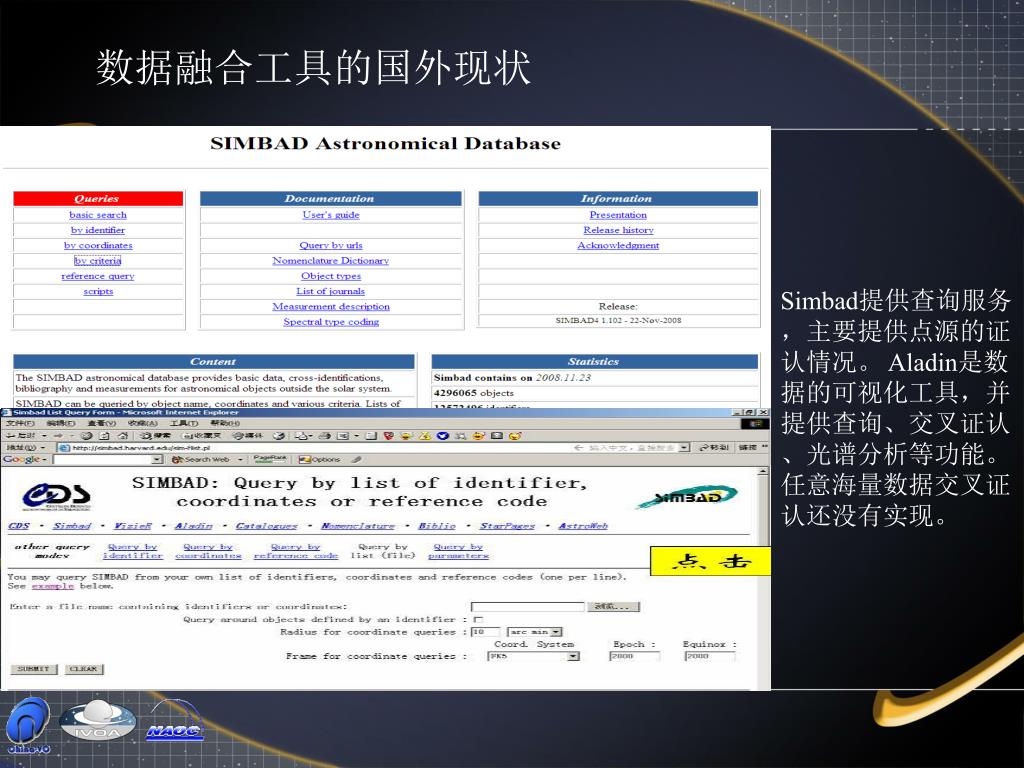This screenshot has height=768, width=1024.
Task: Open the 文件(F) File menu
Action: pyautogui.click(x=20, y=423)
